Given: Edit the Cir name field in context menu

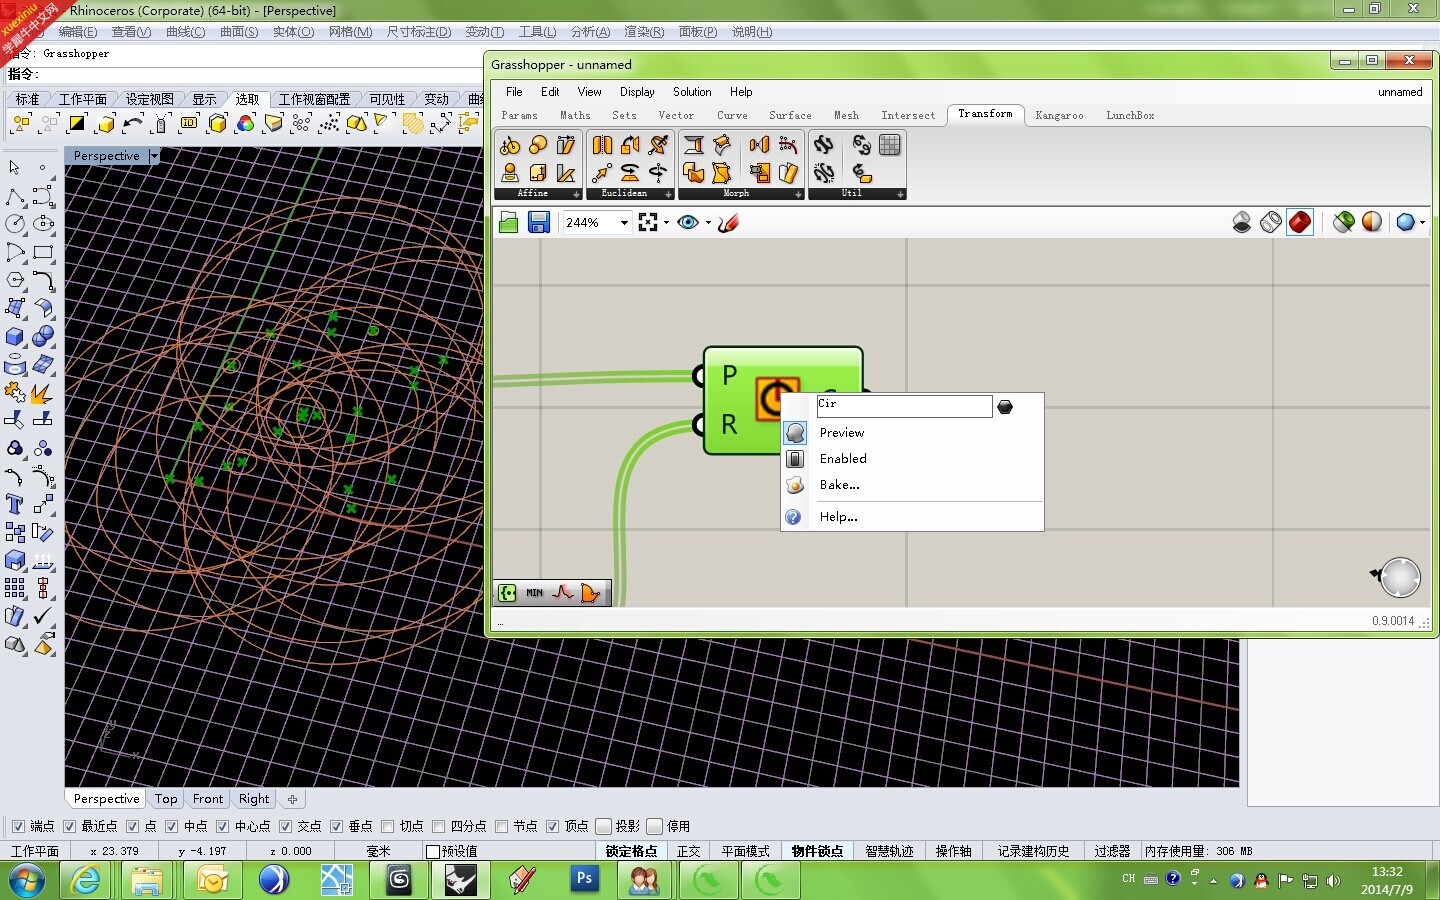Looking at the screenshot, I should point(905,405).
